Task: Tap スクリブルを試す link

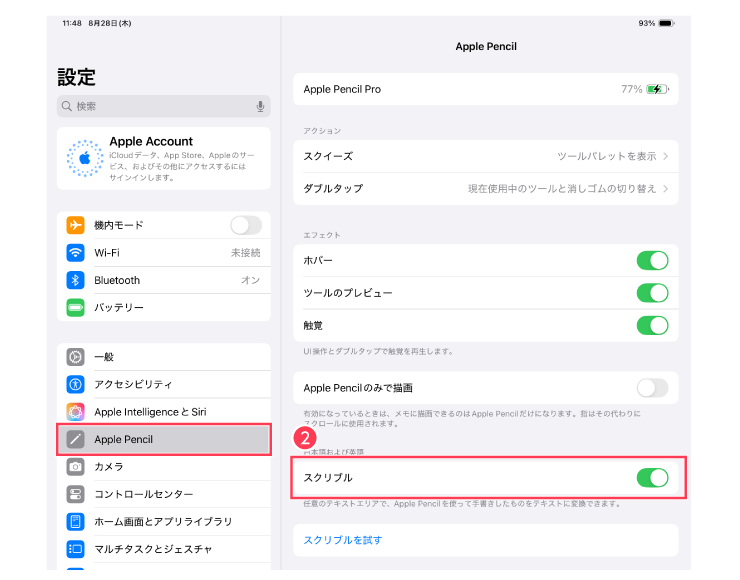Action: [343, 540]
